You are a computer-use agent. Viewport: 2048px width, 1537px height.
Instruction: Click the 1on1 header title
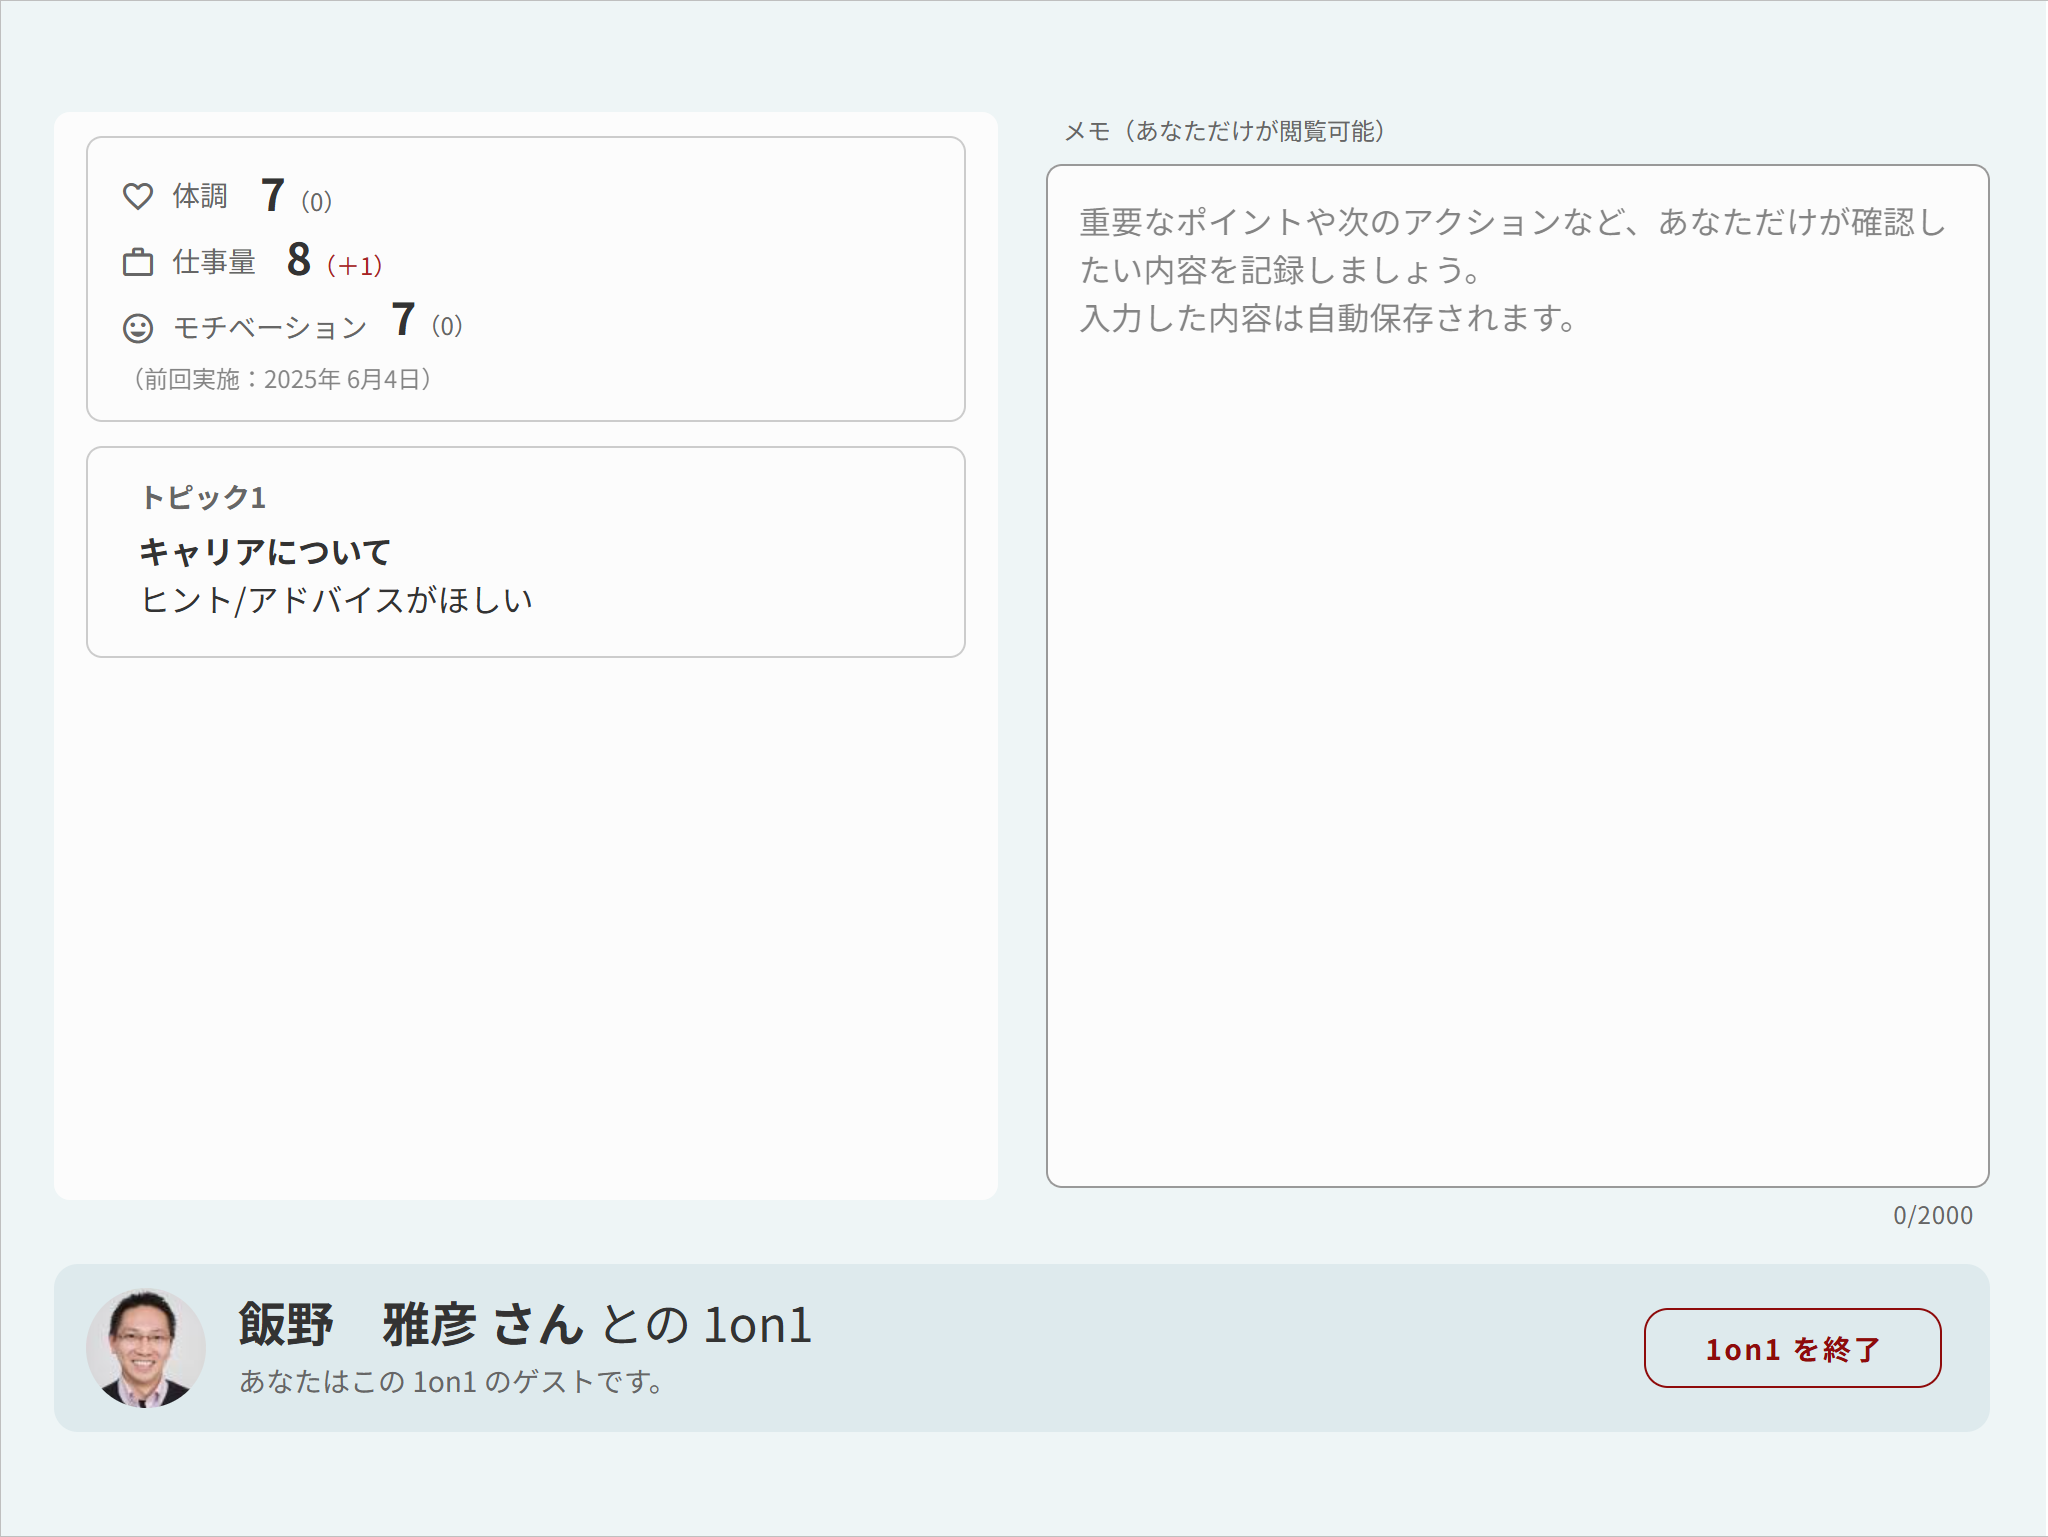pos(525,1327)
